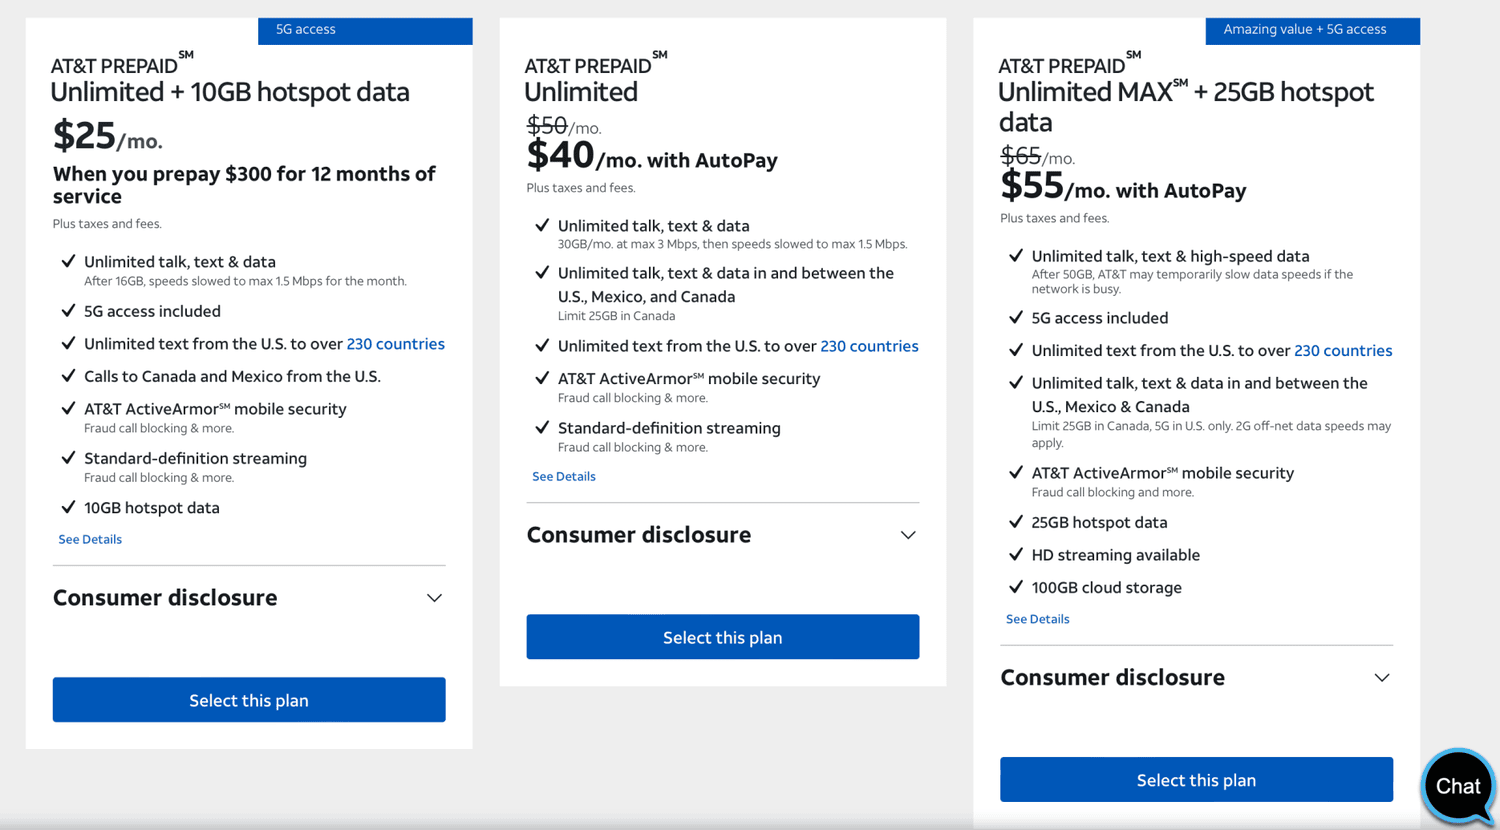1500x830 pixels.
Task: Click the 25GB hotspot data feature
Action: tap(1099, 523)
